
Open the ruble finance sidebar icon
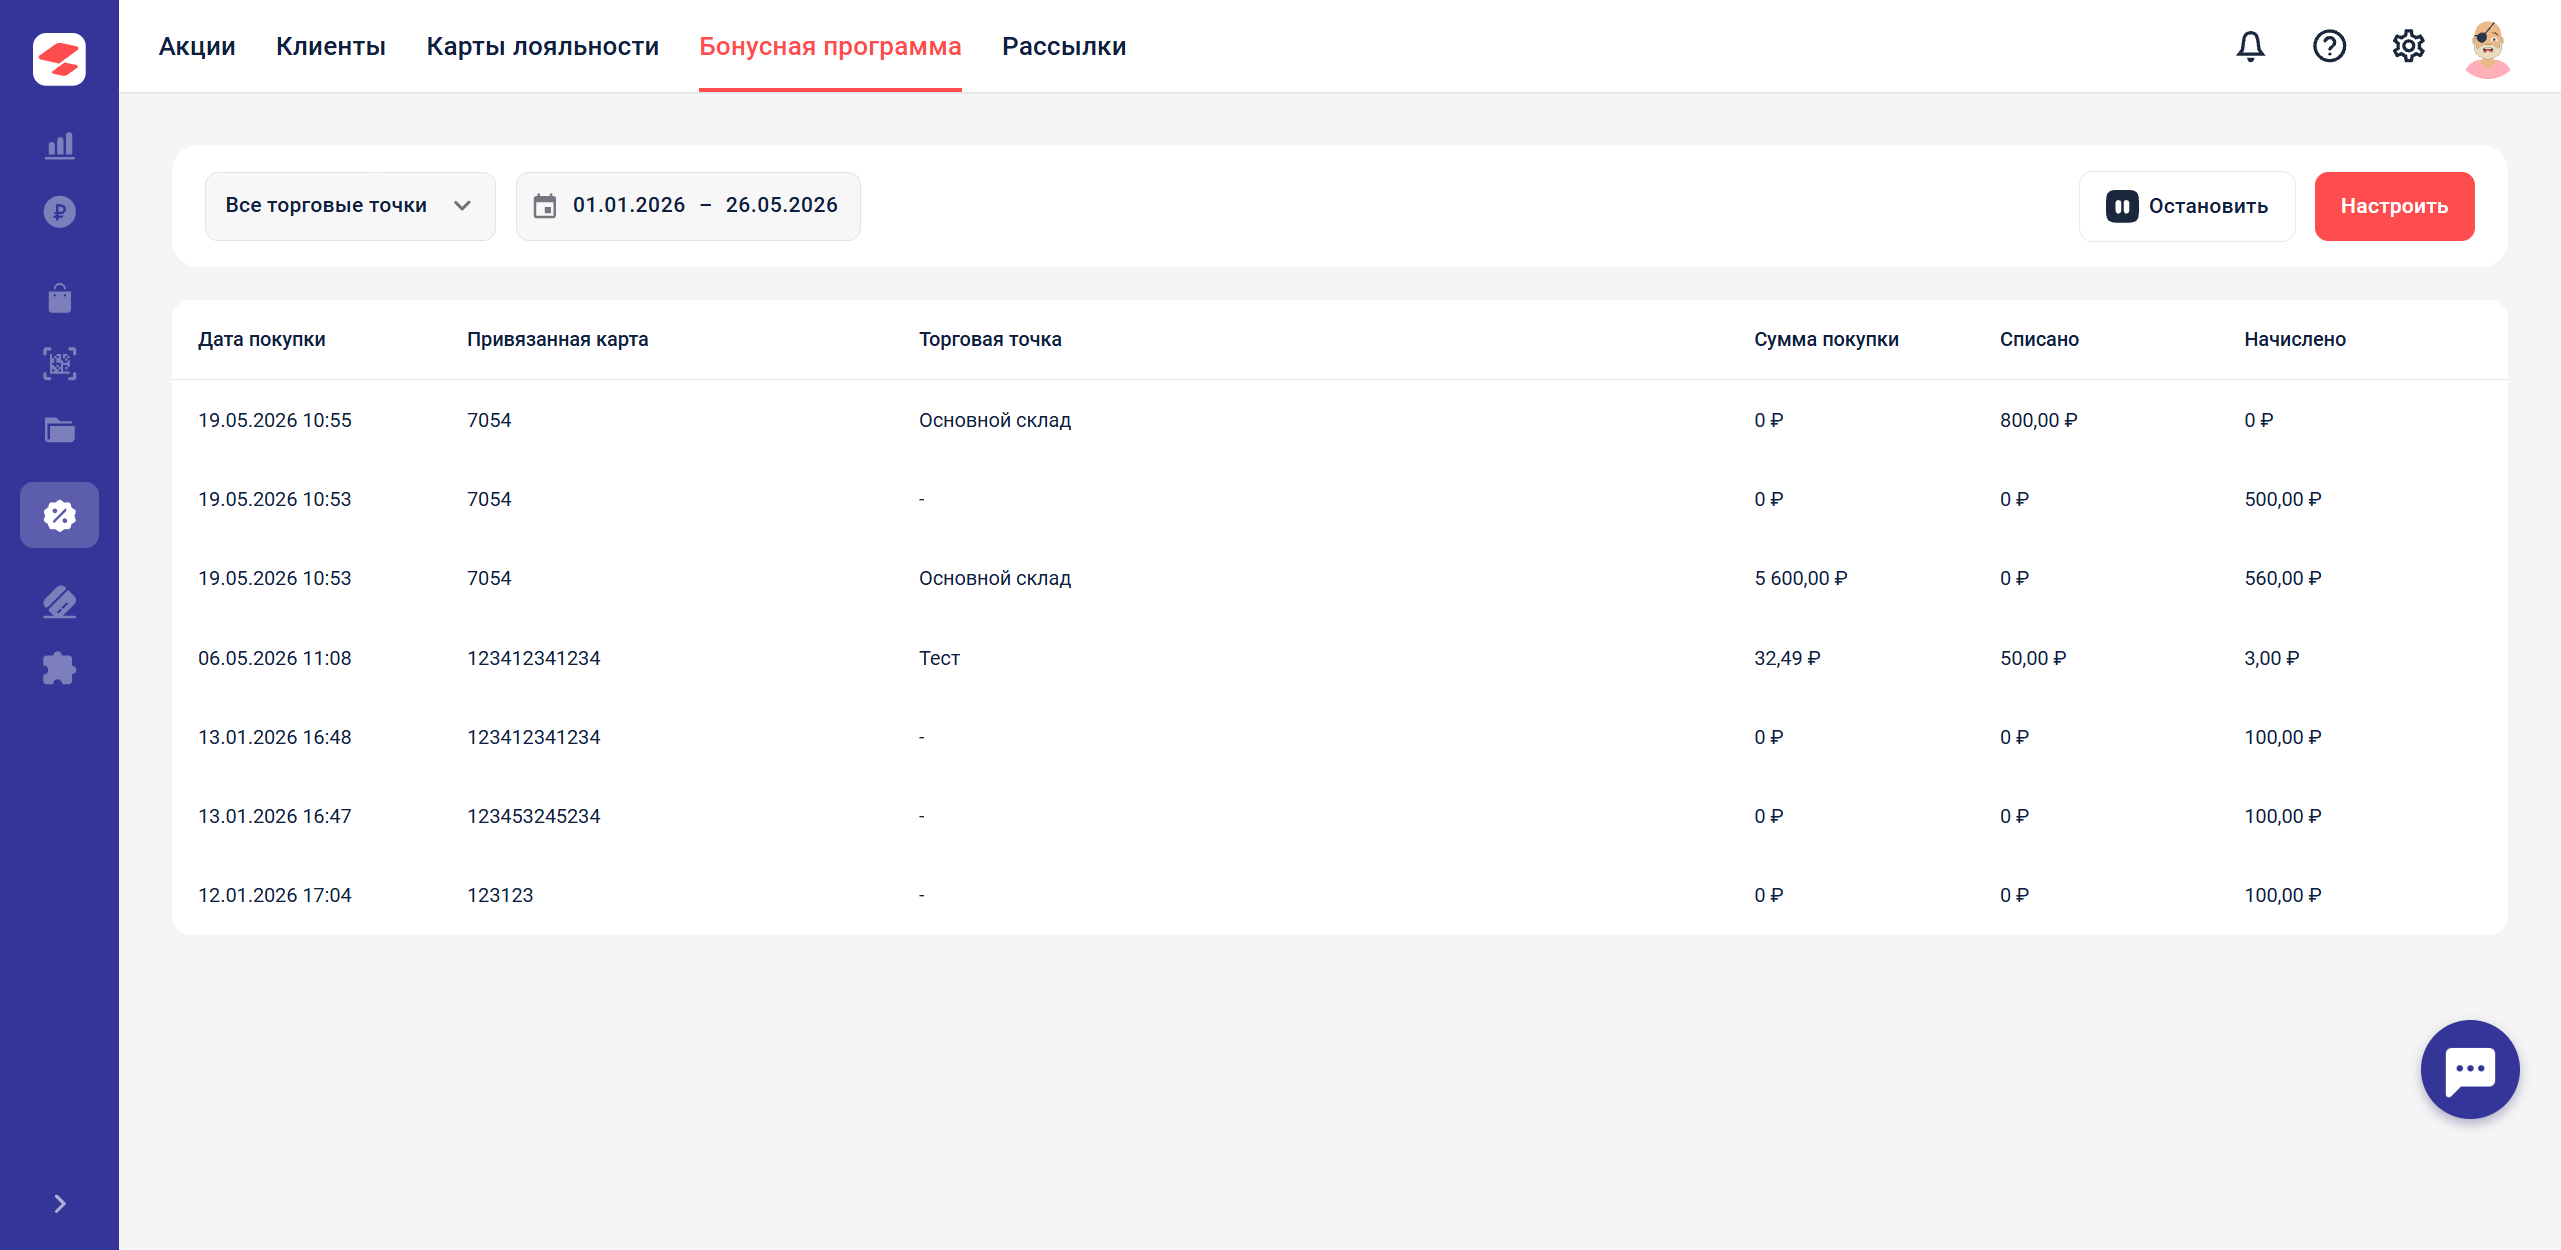(60, 212)
